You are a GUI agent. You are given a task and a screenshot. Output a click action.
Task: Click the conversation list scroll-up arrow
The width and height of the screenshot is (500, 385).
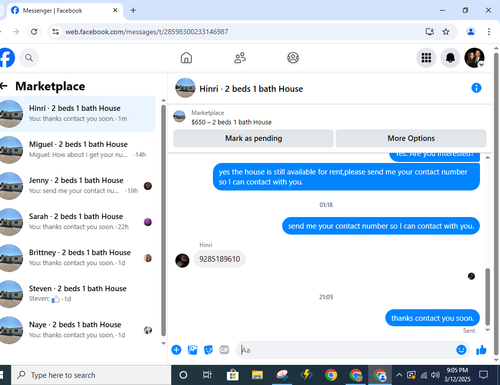pos(163,100)
